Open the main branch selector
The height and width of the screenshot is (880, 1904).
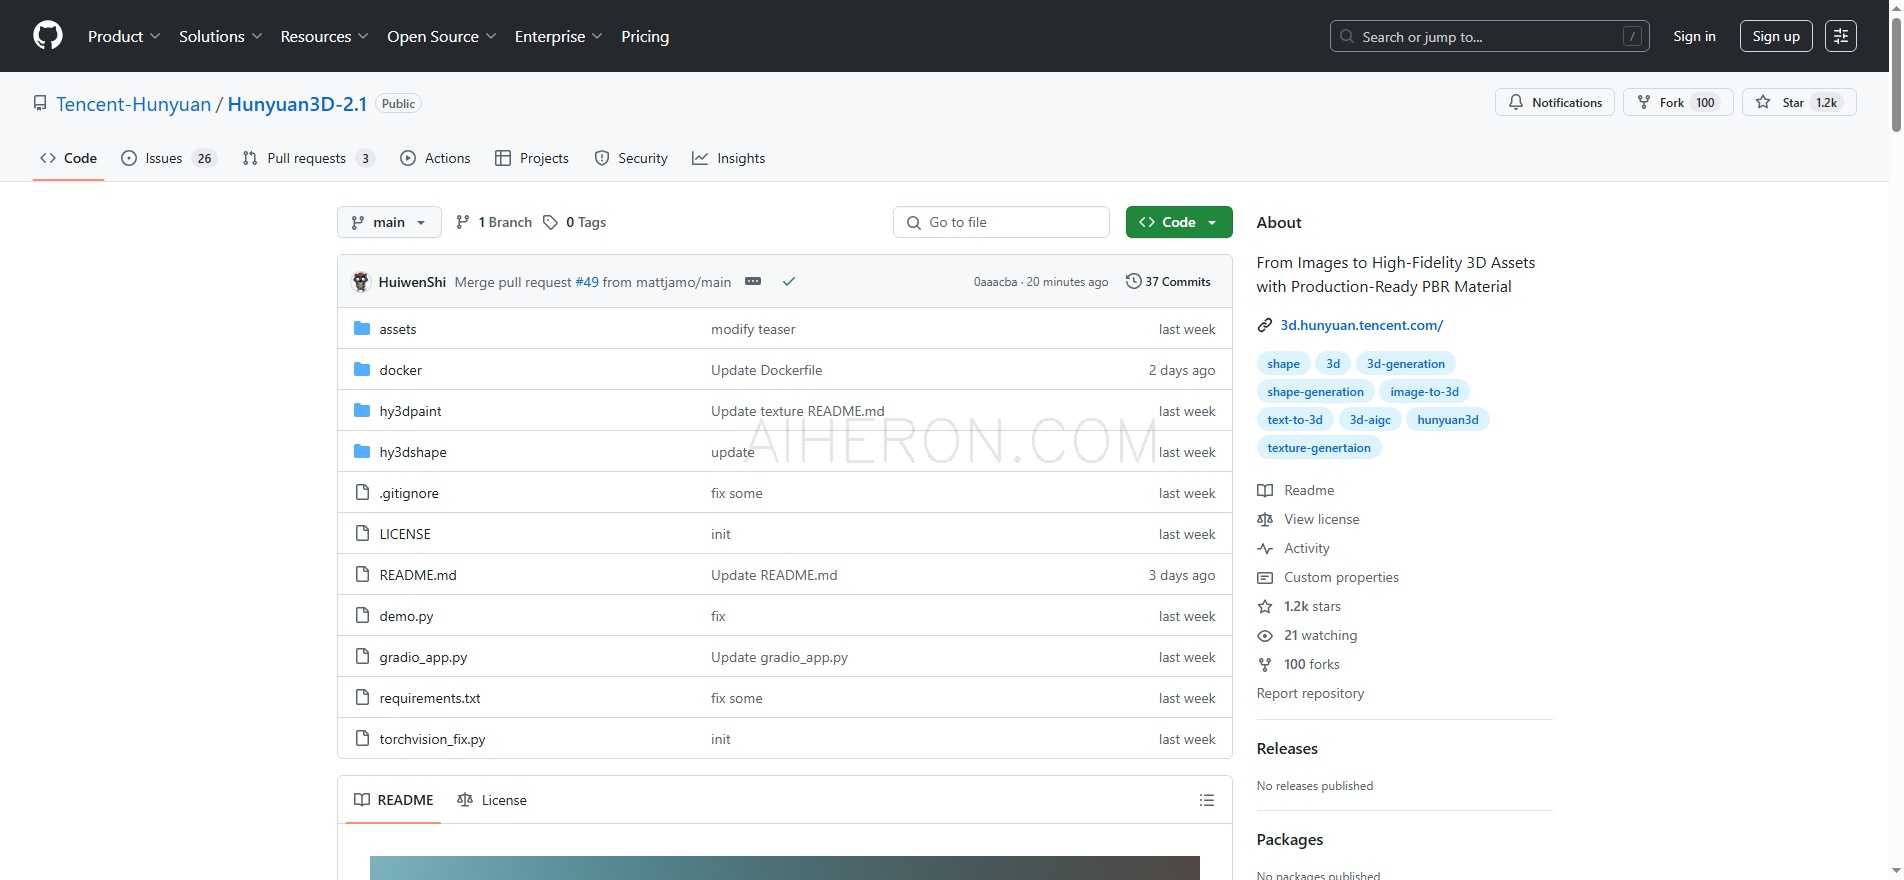pyautogui.click(x=389, y=222)
